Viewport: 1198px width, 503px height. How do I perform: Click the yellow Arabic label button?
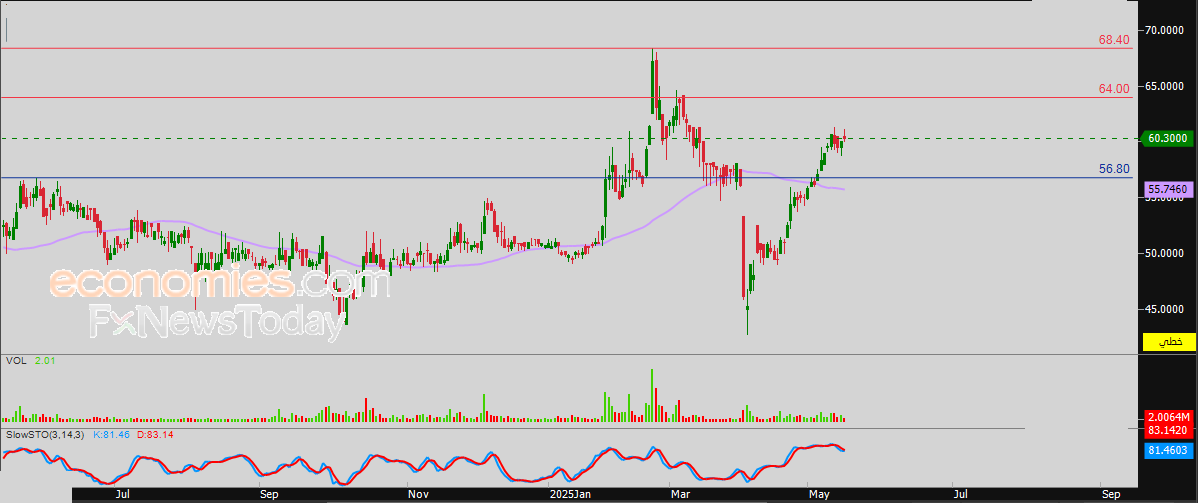pyautogui.click(x=1169, y=342)
